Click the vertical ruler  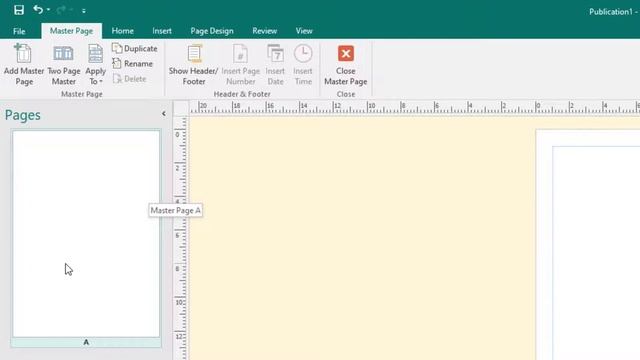coord(180,238)
